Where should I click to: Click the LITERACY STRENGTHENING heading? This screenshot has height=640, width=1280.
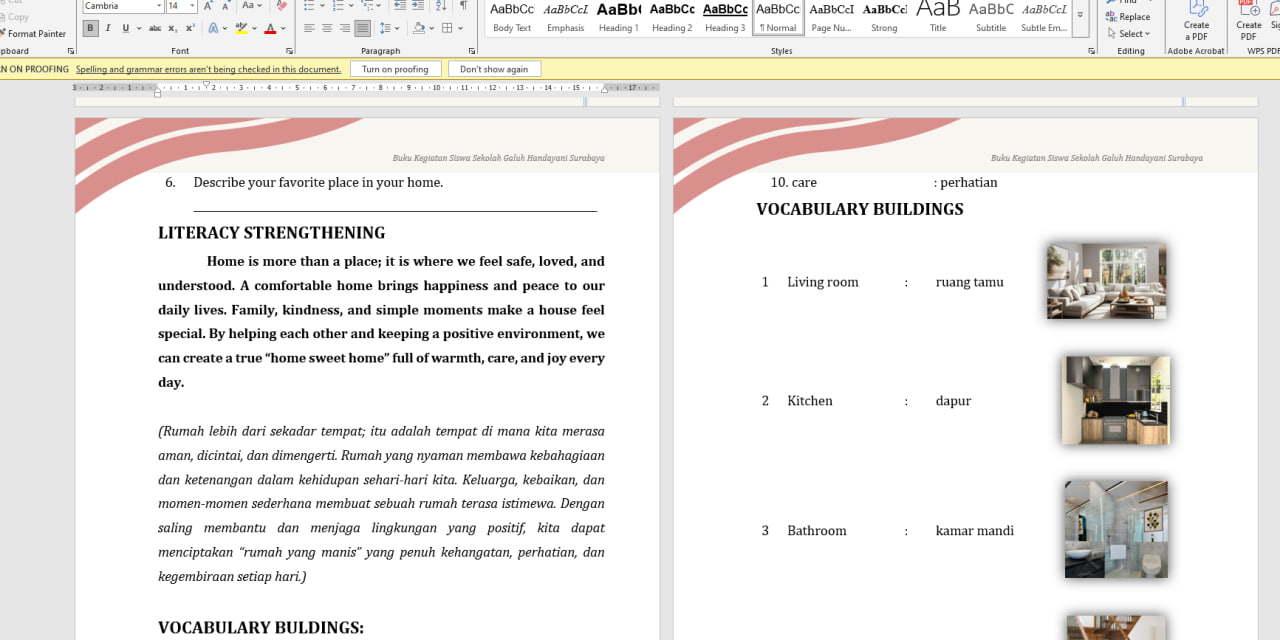coord(272,233)
